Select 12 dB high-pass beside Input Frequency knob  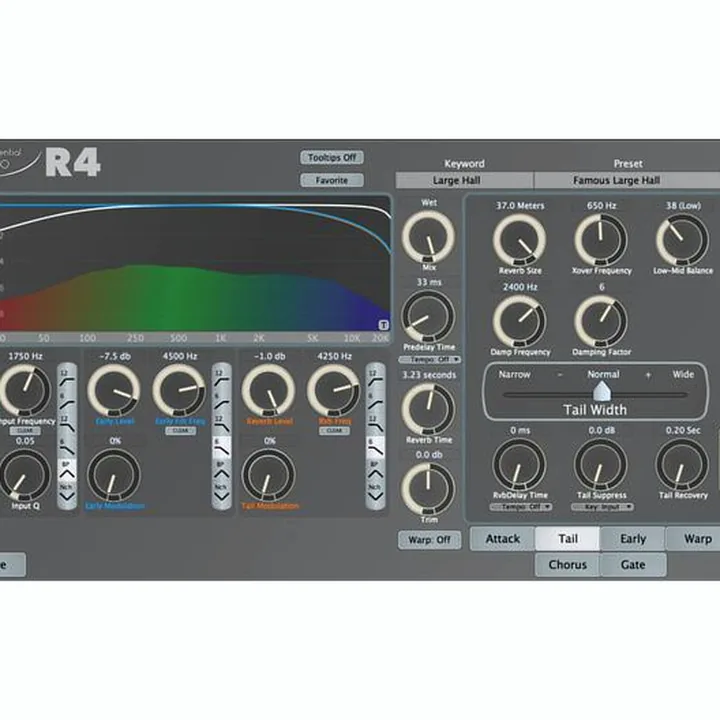coord(67,377)
